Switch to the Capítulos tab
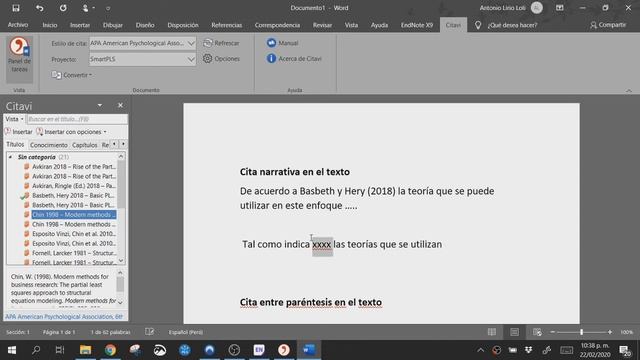 84,145
